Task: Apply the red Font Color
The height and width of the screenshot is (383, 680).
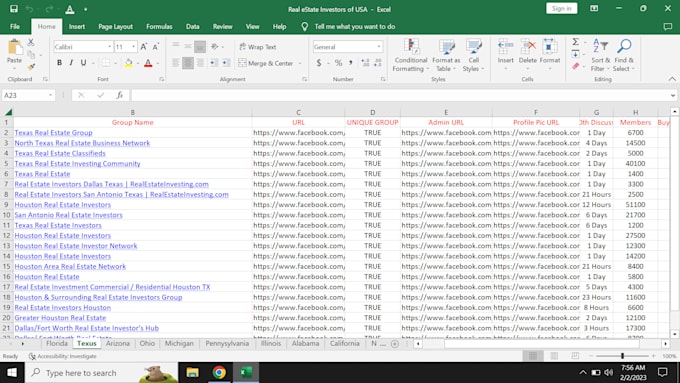Action: pyautogui.click(x=148, y=63)
